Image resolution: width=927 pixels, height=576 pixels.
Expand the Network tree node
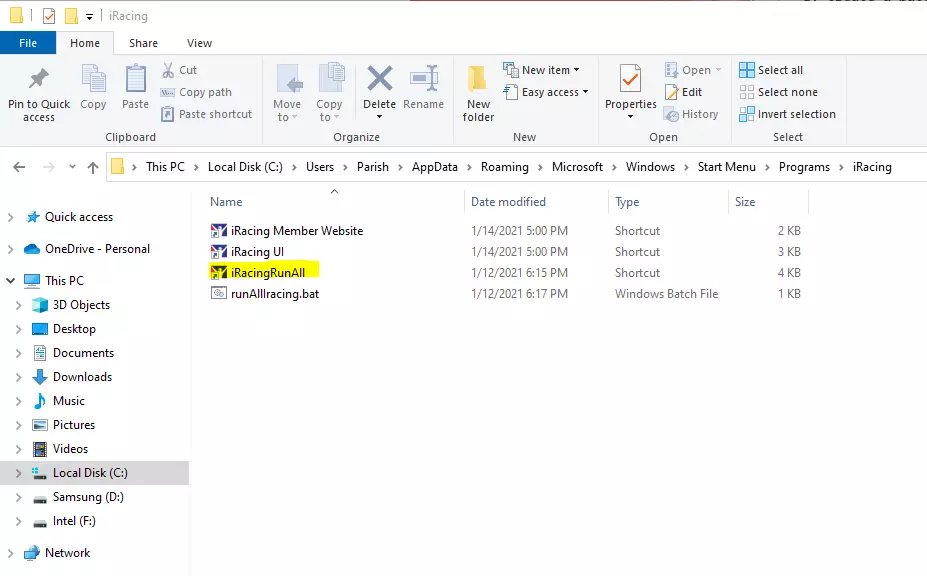pyautogui.click(x=11, y=553)
